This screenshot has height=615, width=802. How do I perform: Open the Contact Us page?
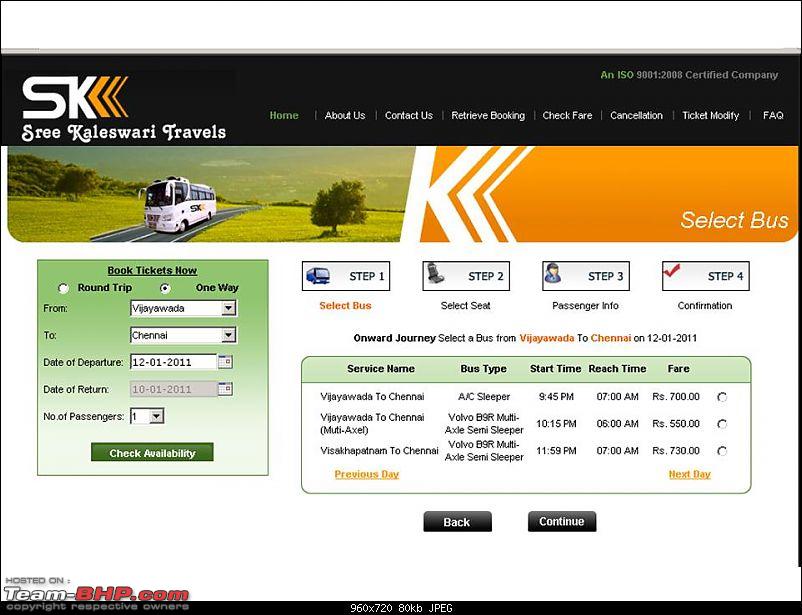409,116
